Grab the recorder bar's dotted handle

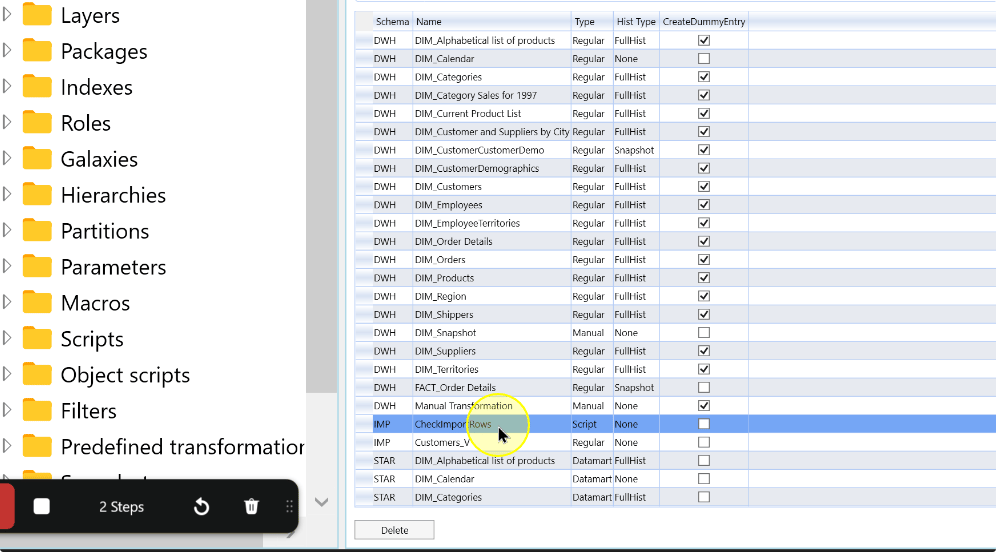point(289,506)
